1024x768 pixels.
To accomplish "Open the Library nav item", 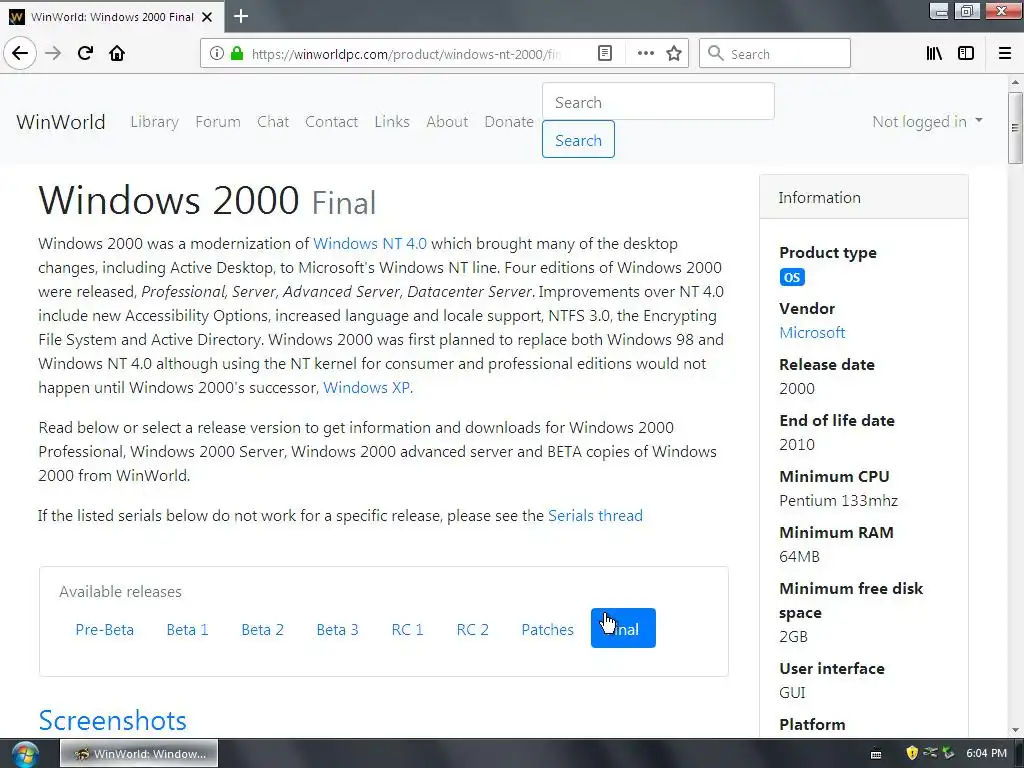I will click(154, 121).
